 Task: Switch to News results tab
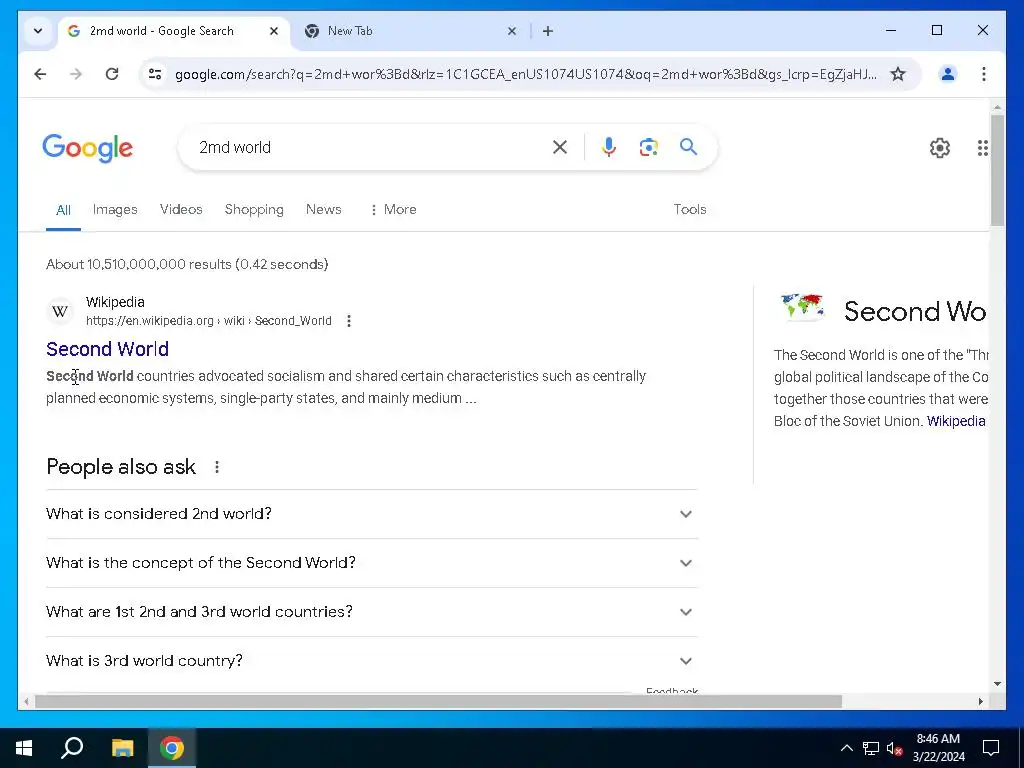pos(323,210)
